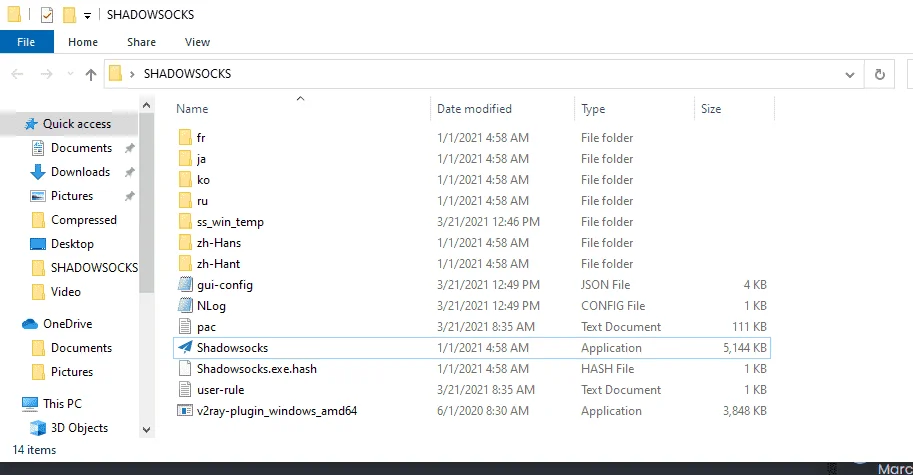The height and width of the screenshot is (475, 913).
Task: Open Pictures under OneDrive
Action: point(72,372)
